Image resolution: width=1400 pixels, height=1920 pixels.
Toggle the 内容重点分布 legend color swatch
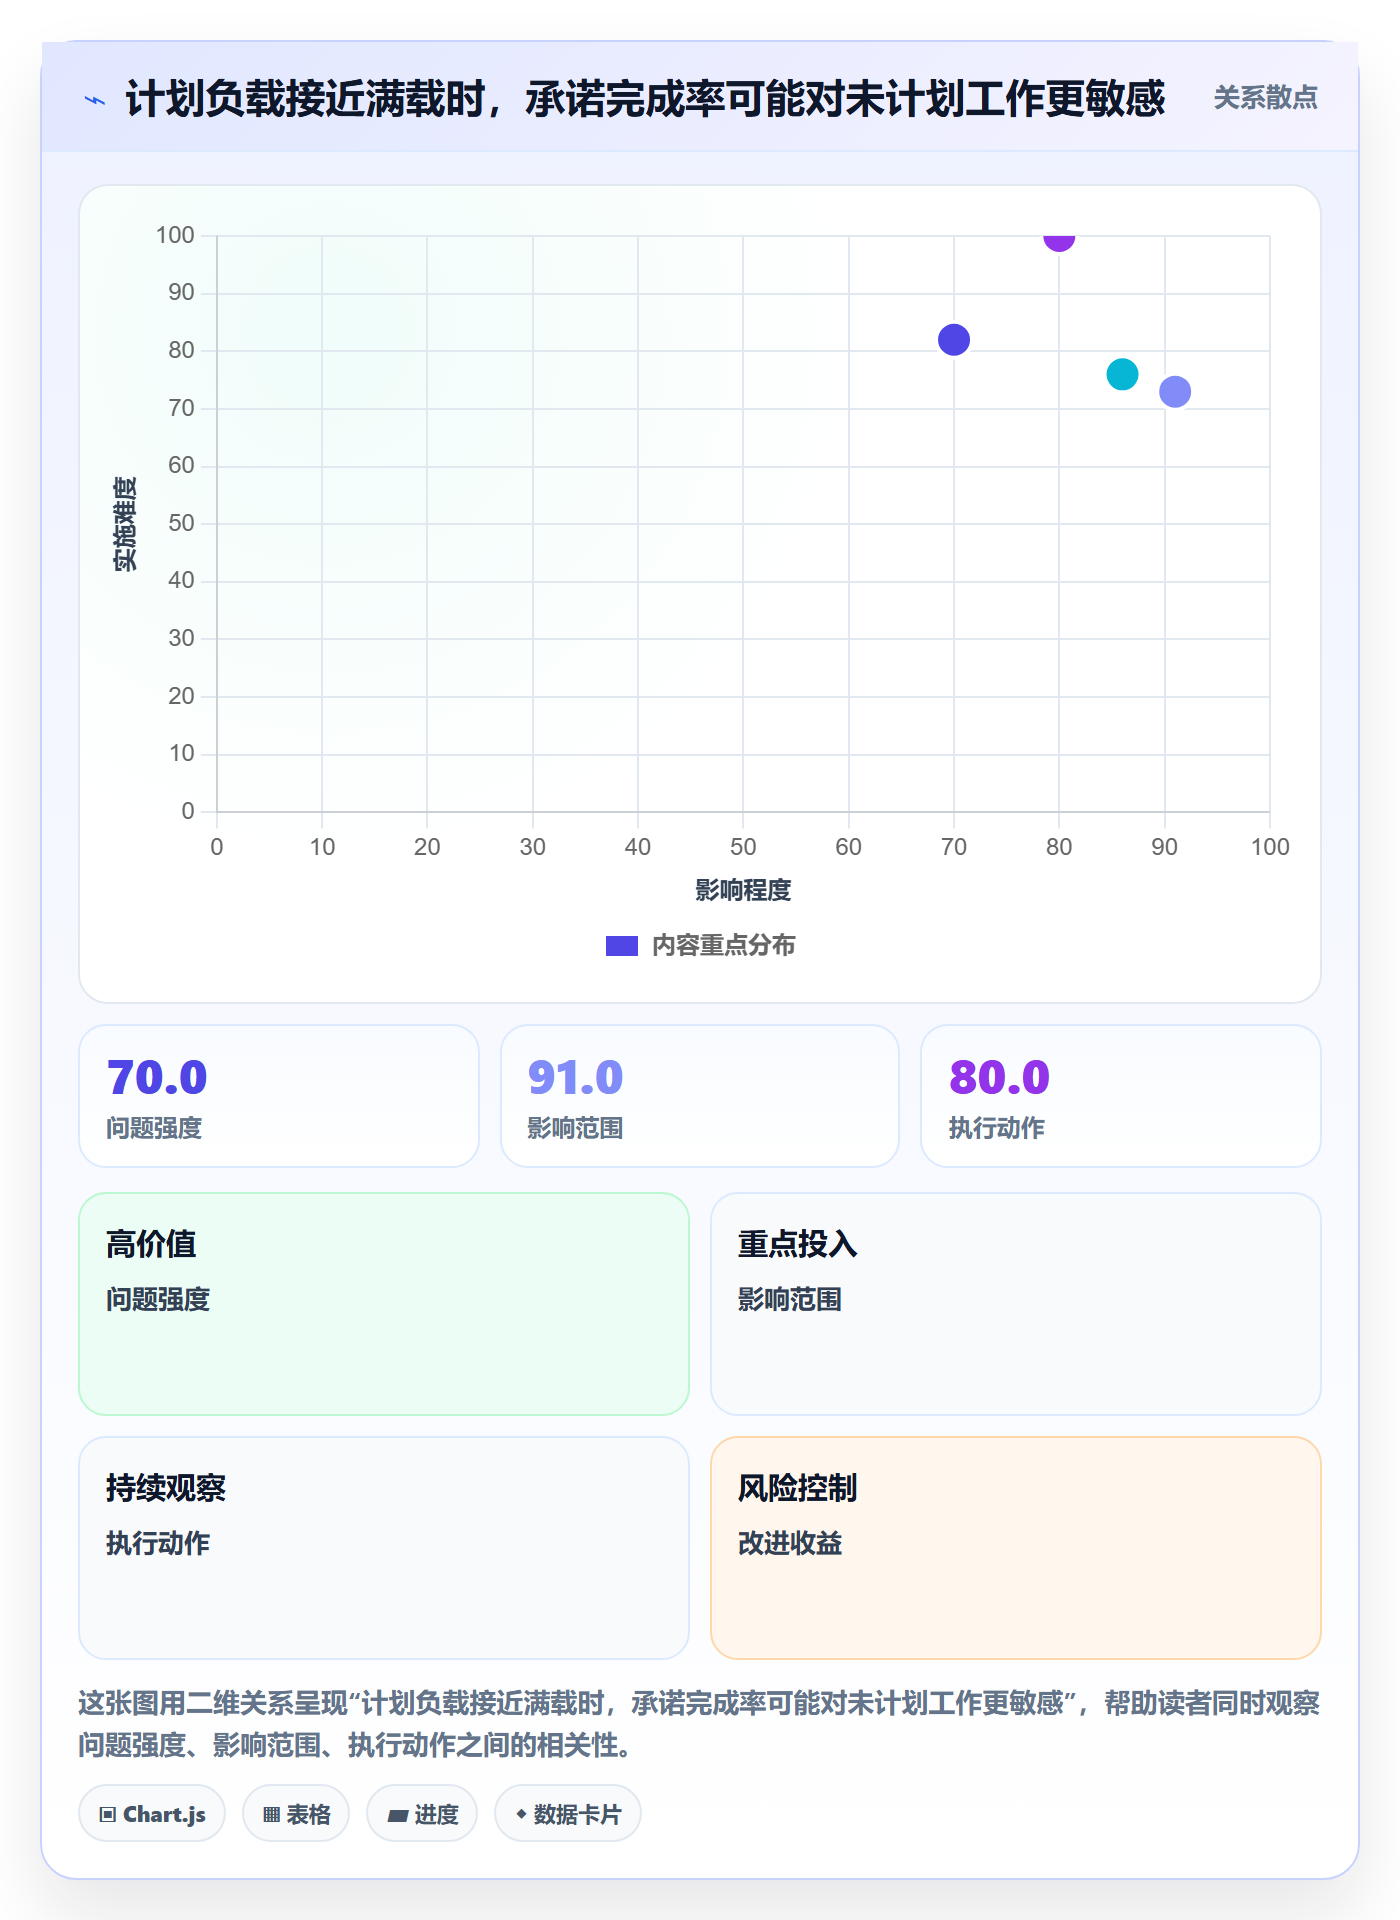(x=622, y=946)
